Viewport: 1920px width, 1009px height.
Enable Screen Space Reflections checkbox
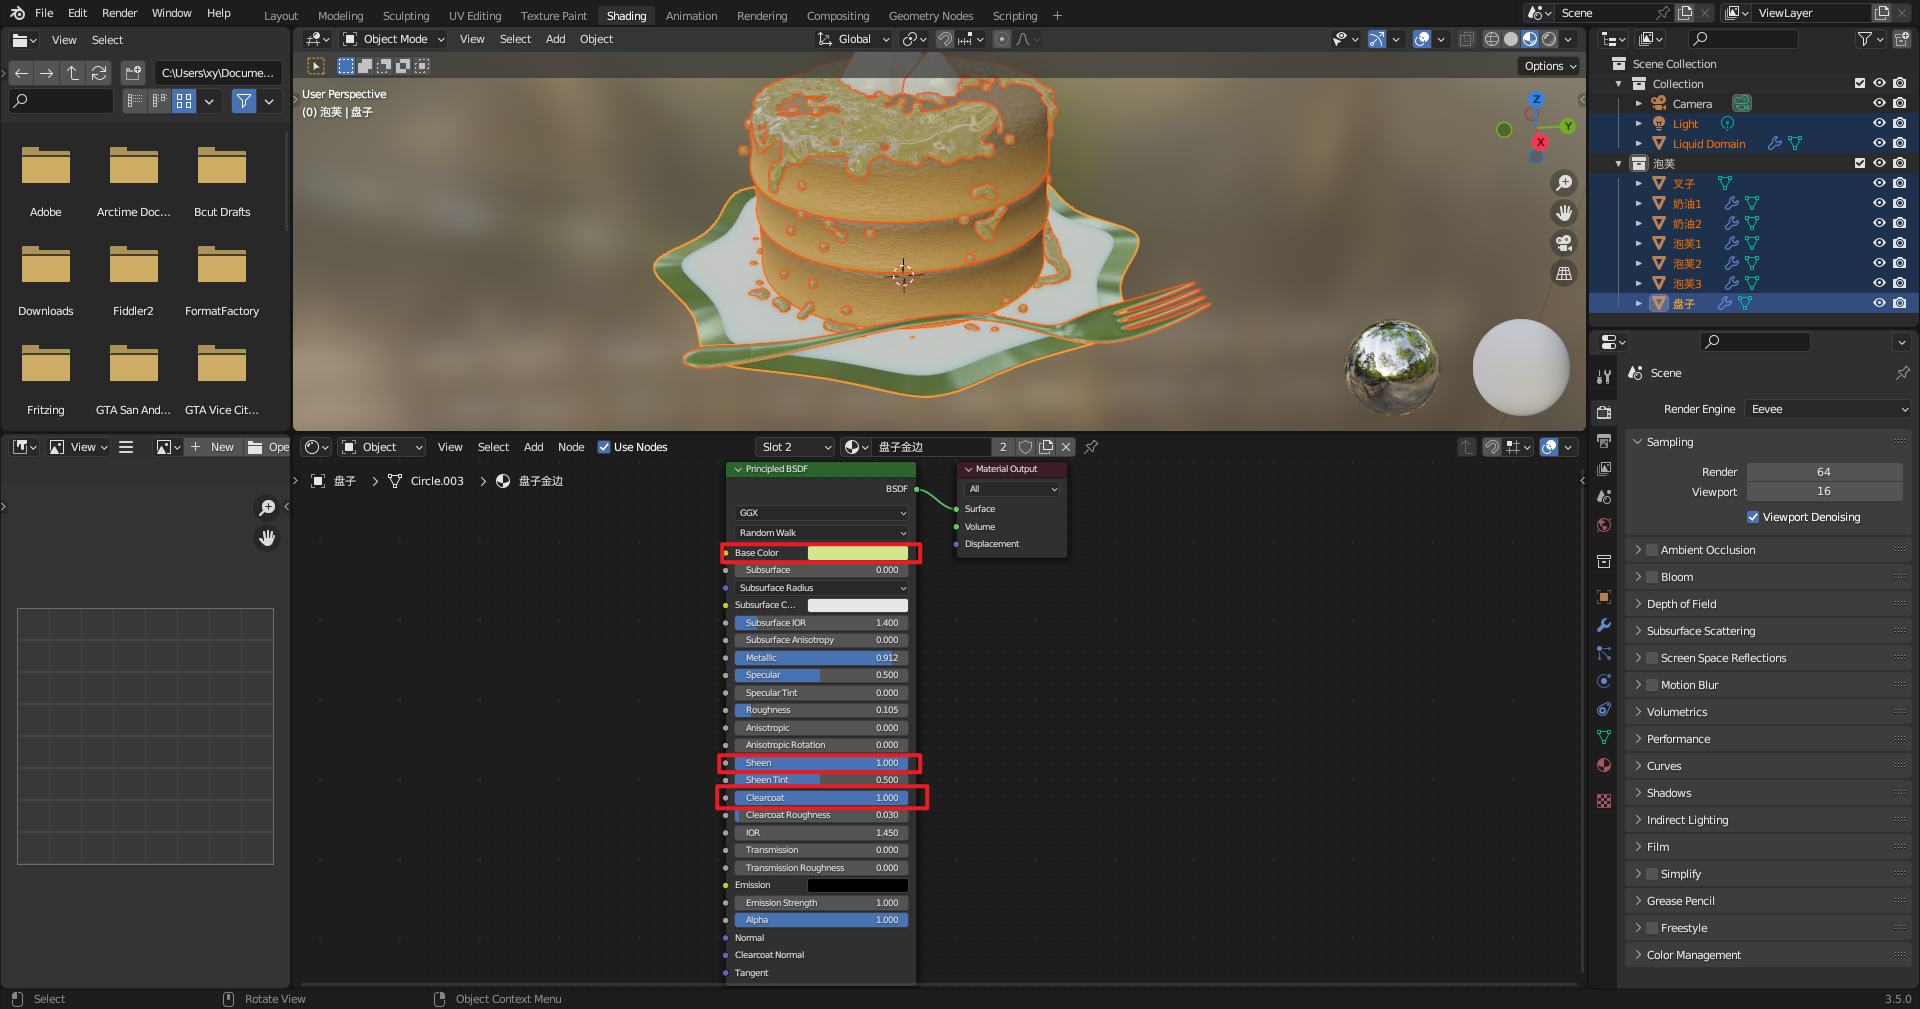pyautogui.click(x=1653, y=658)
